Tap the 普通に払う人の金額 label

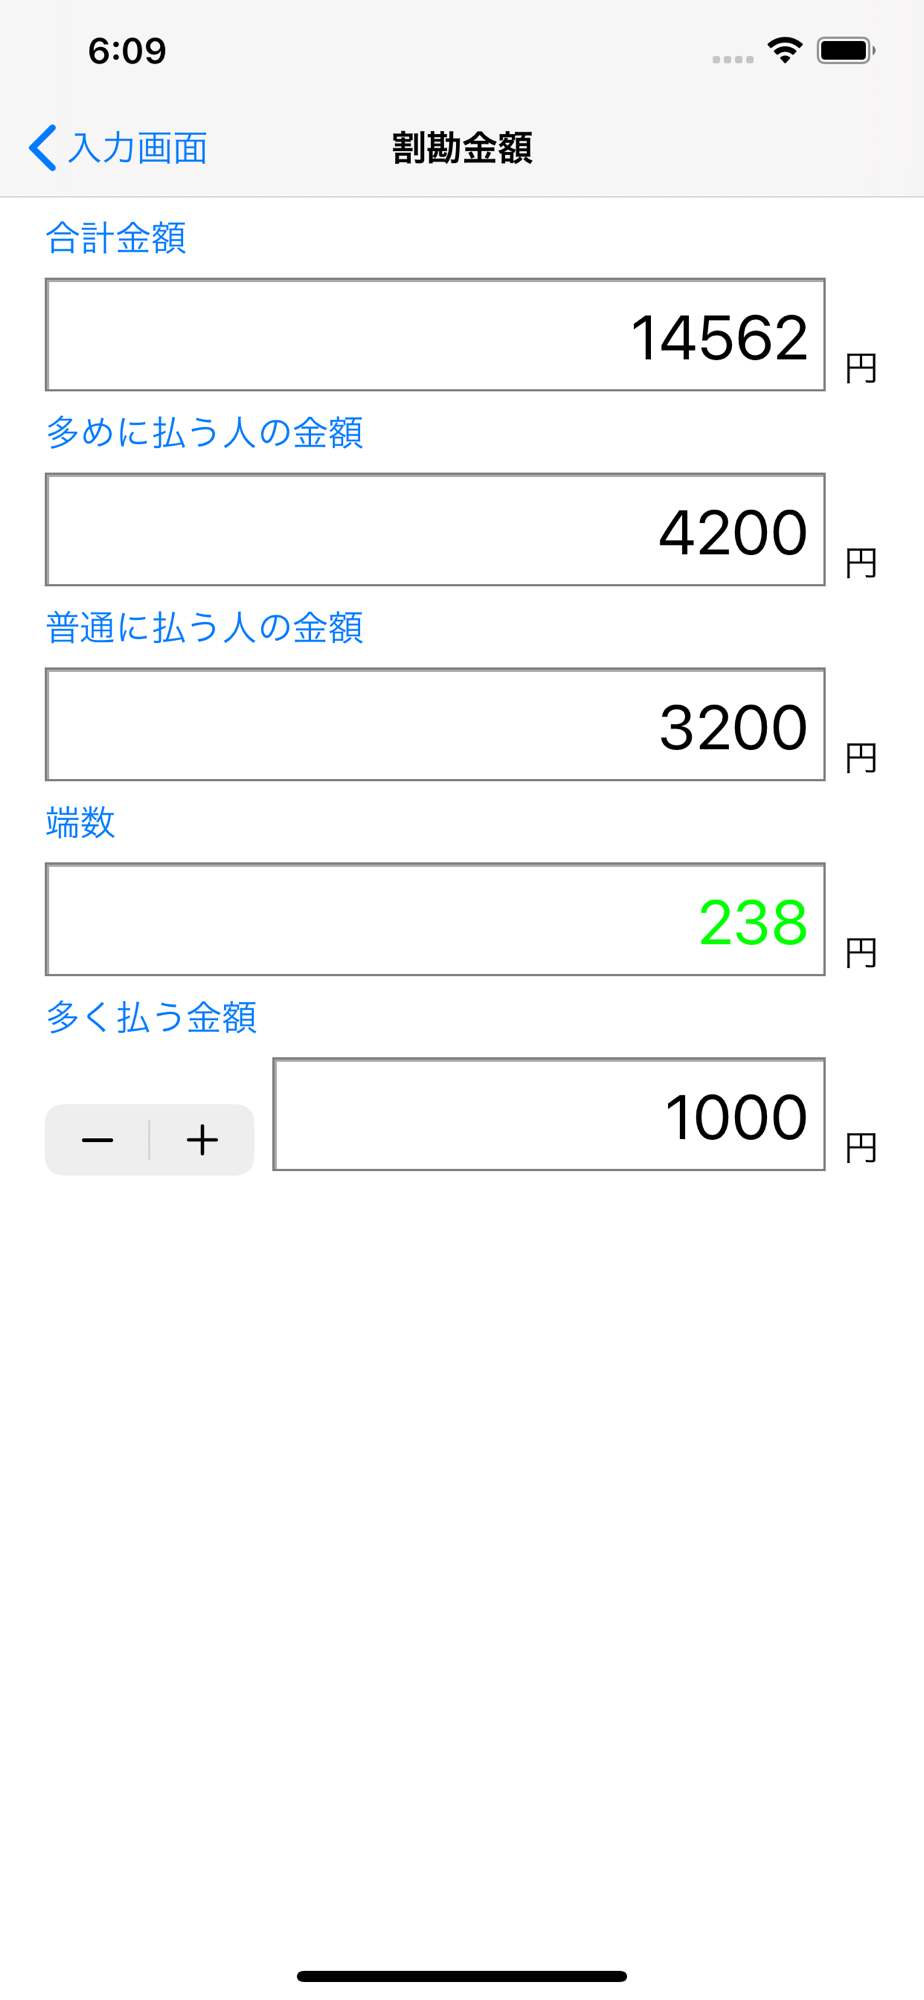coord(204,628)
